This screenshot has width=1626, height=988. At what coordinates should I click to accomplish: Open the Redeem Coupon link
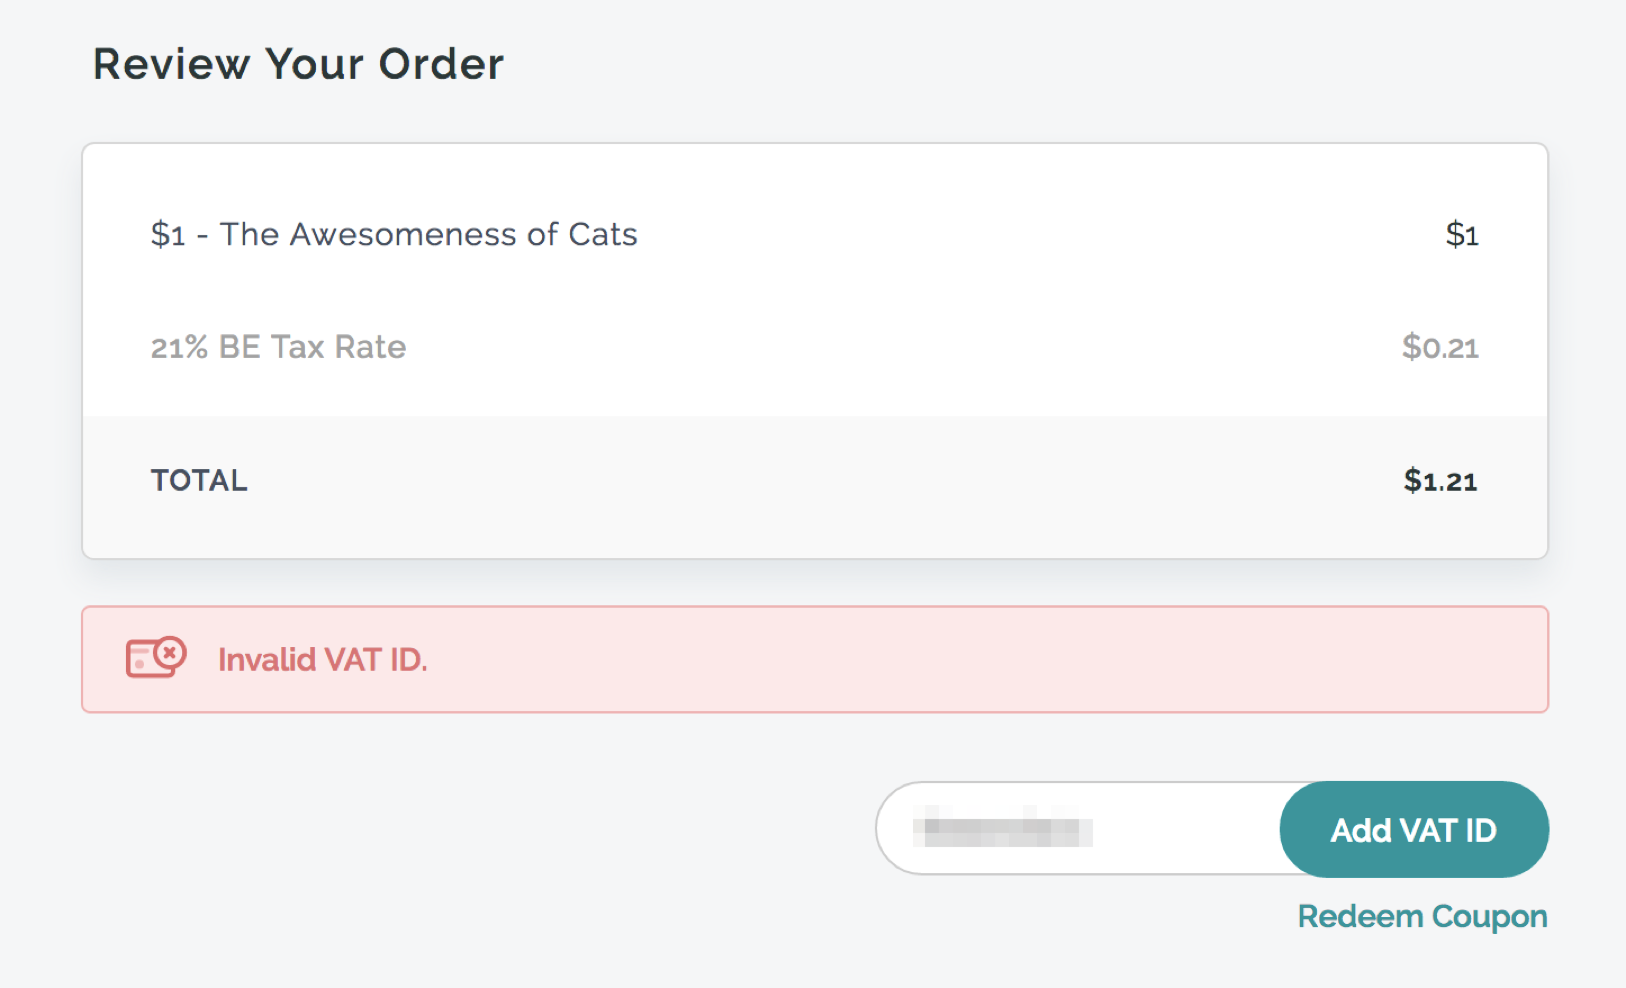[1422, 916]
